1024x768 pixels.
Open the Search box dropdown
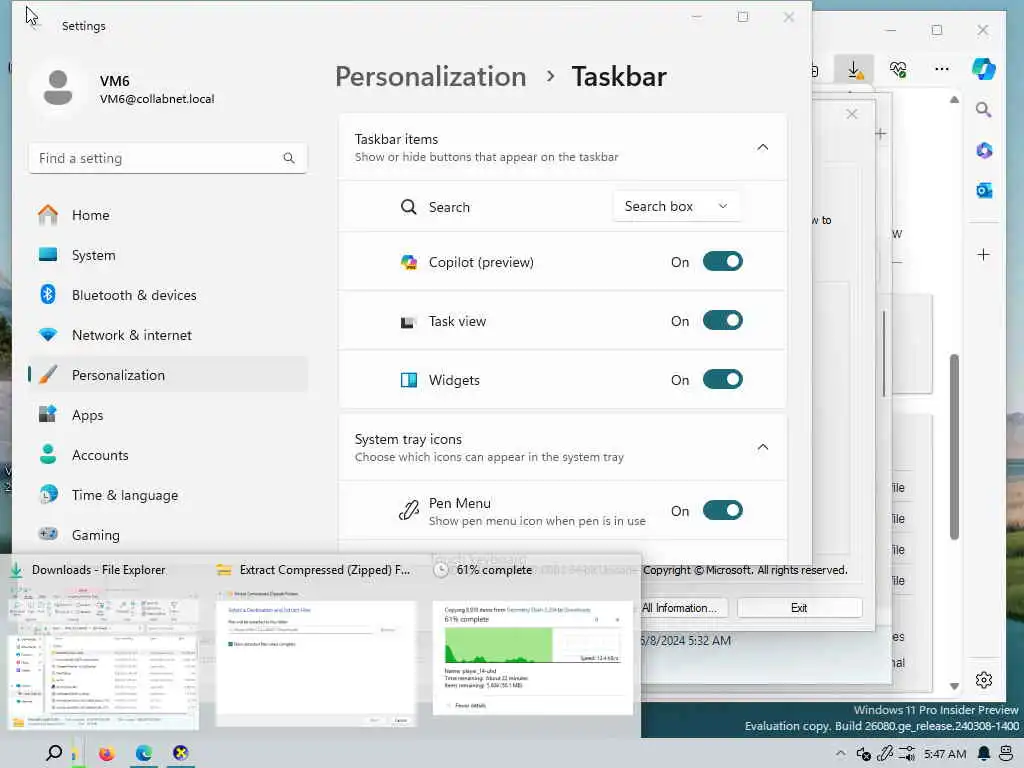(676, 206)
